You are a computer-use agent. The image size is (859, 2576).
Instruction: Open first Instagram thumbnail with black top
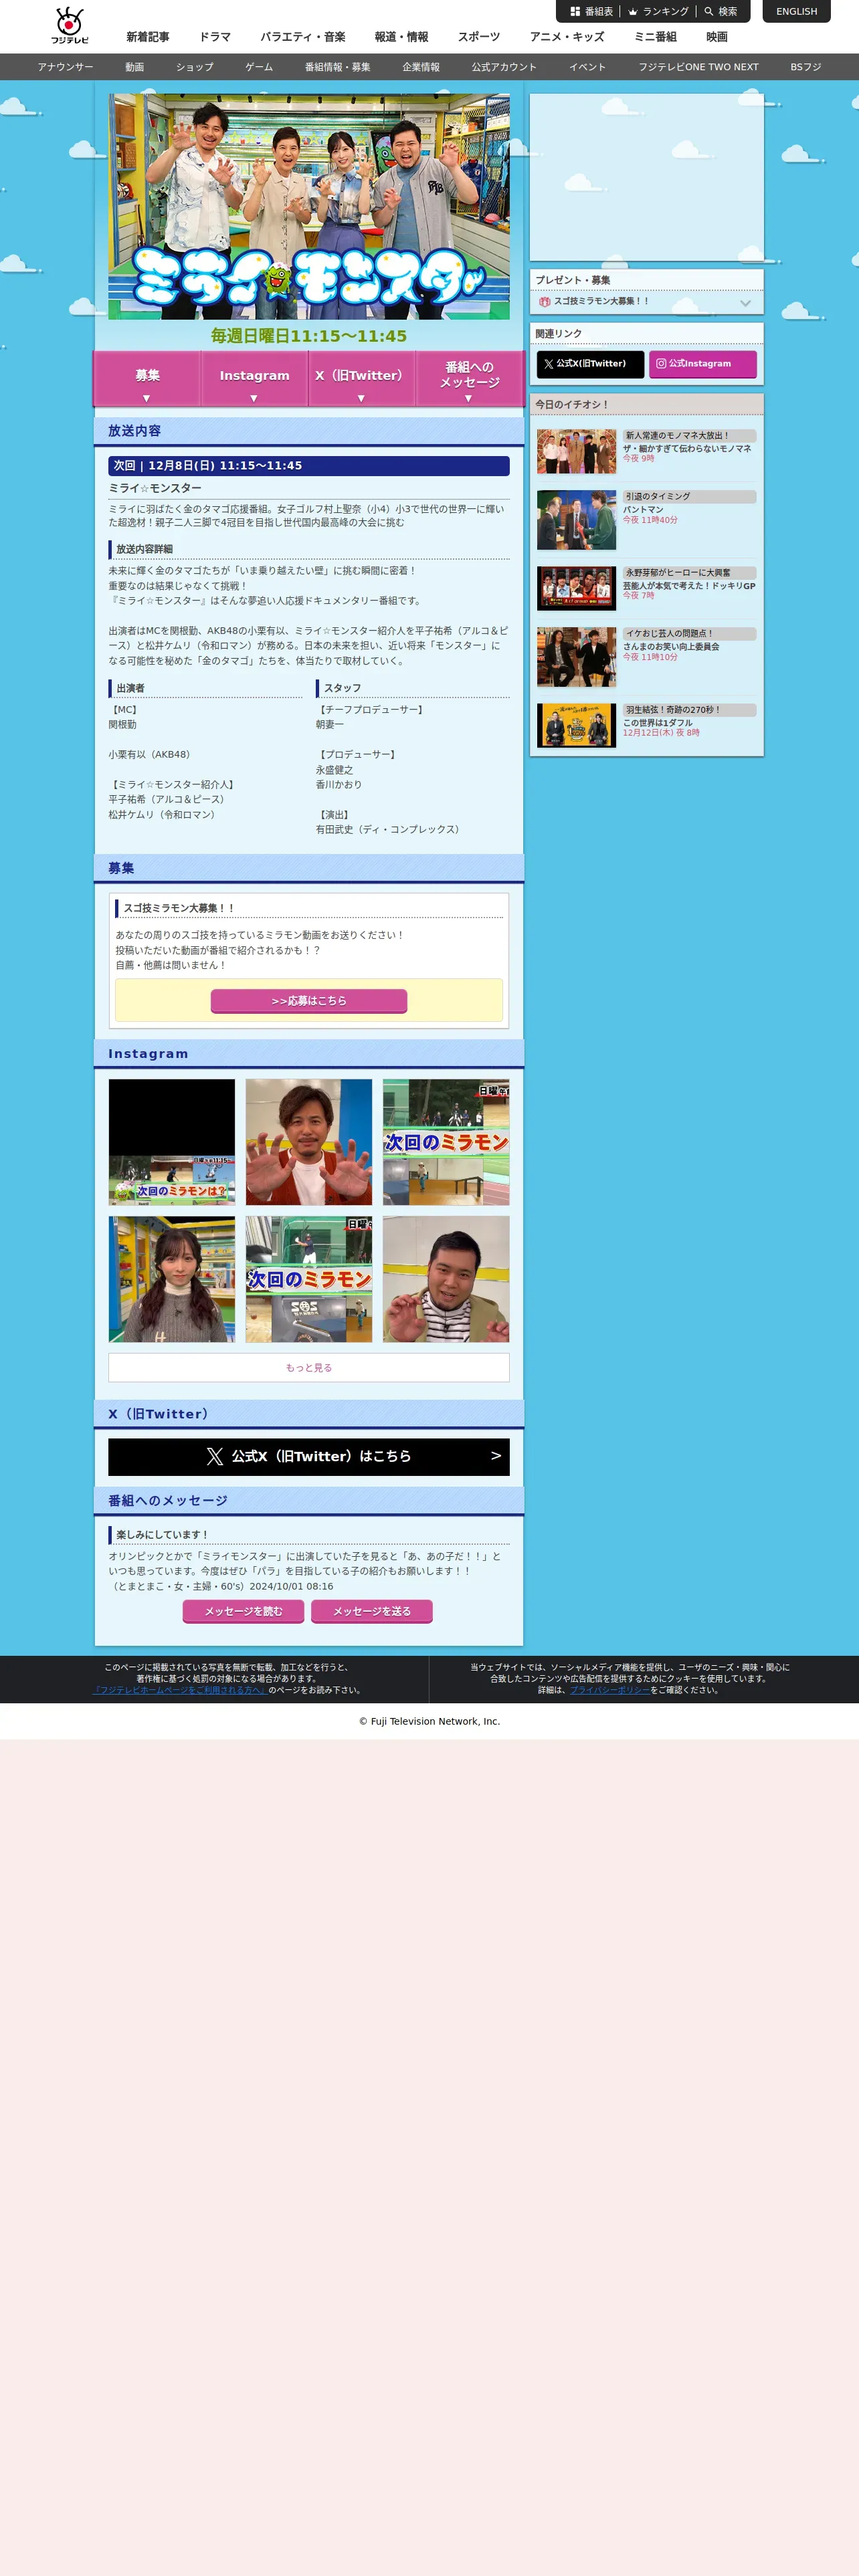click(172, 1142)
